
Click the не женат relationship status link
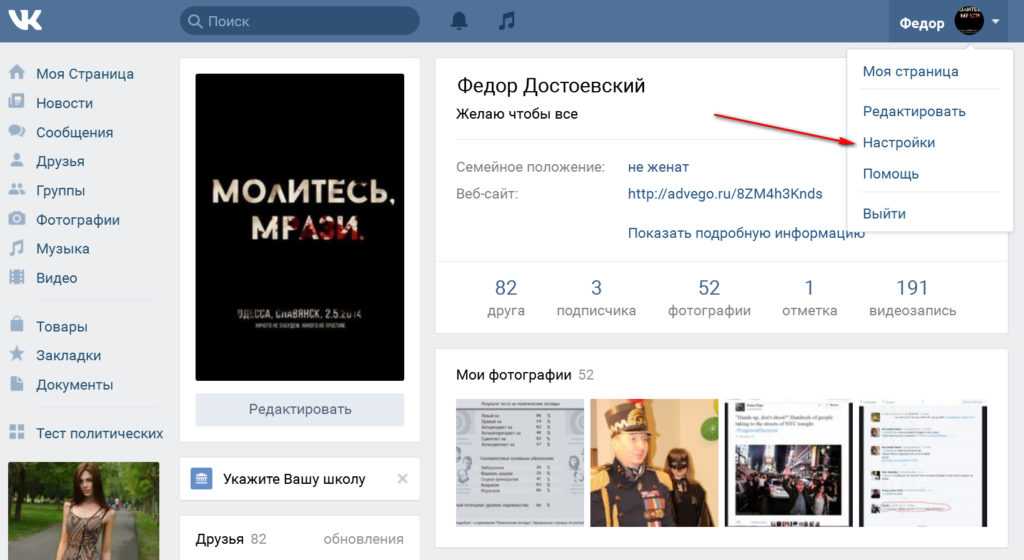(658, 167)
